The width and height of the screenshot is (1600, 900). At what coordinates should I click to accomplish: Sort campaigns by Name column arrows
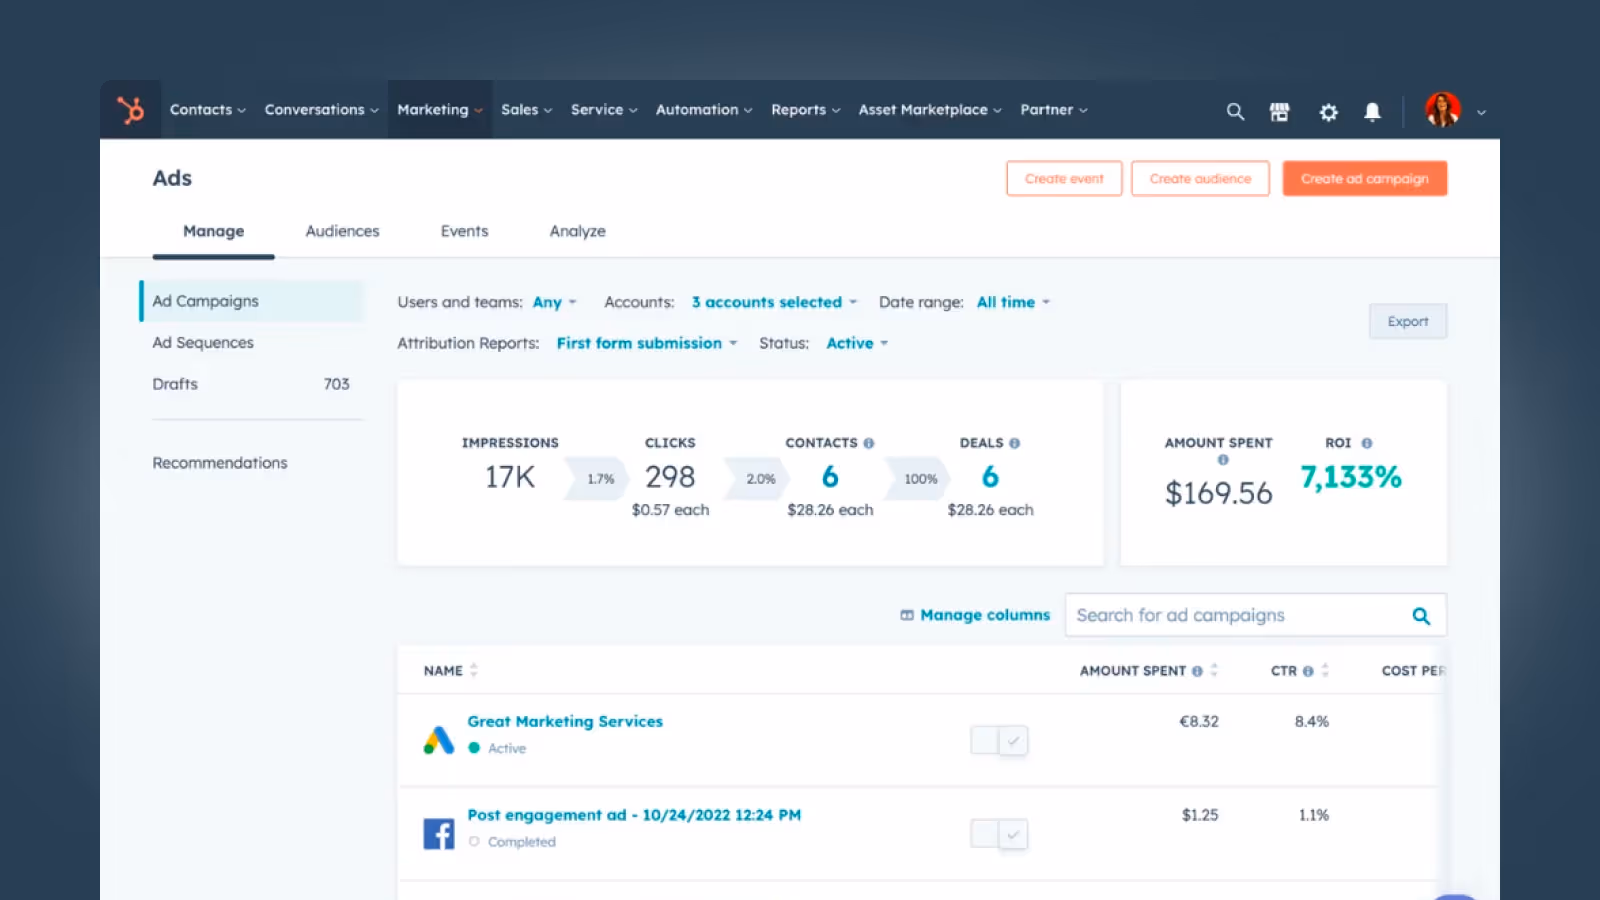pos(474,670)
